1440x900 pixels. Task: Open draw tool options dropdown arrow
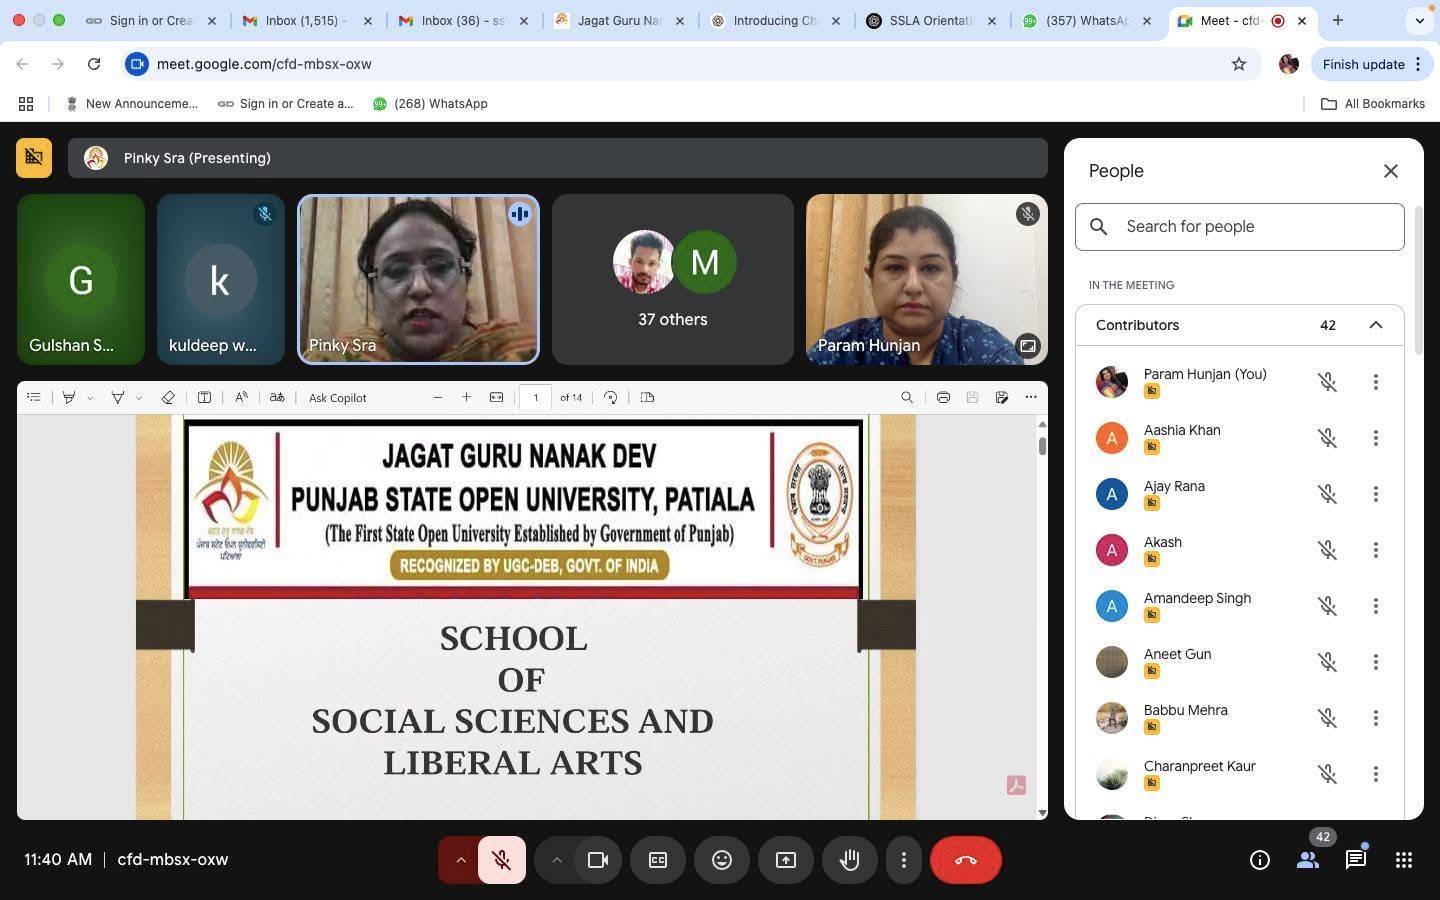(x=139, y=397)
